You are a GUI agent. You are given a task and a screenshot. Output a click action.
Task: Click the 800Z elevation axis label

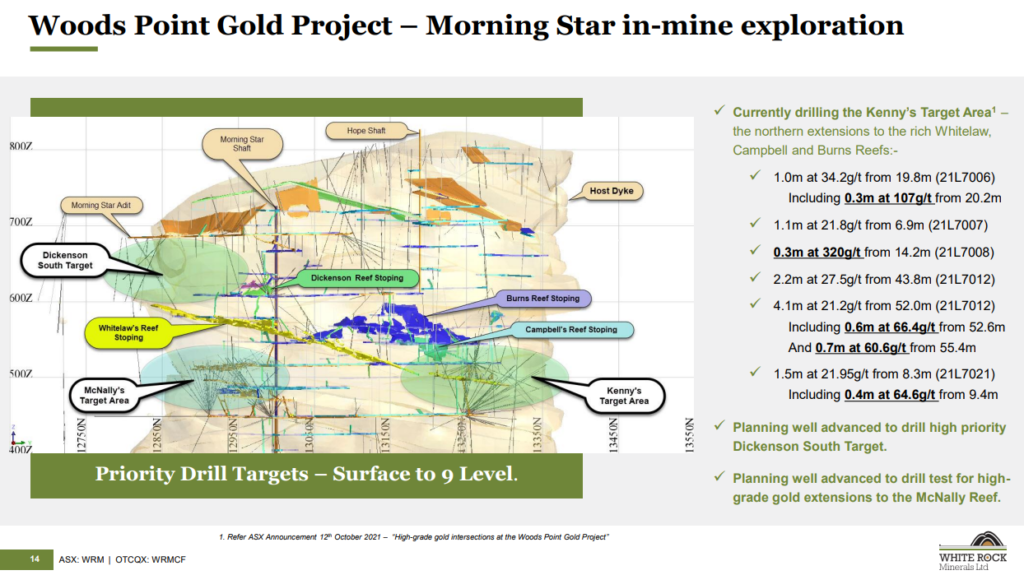tap(21, 146)
